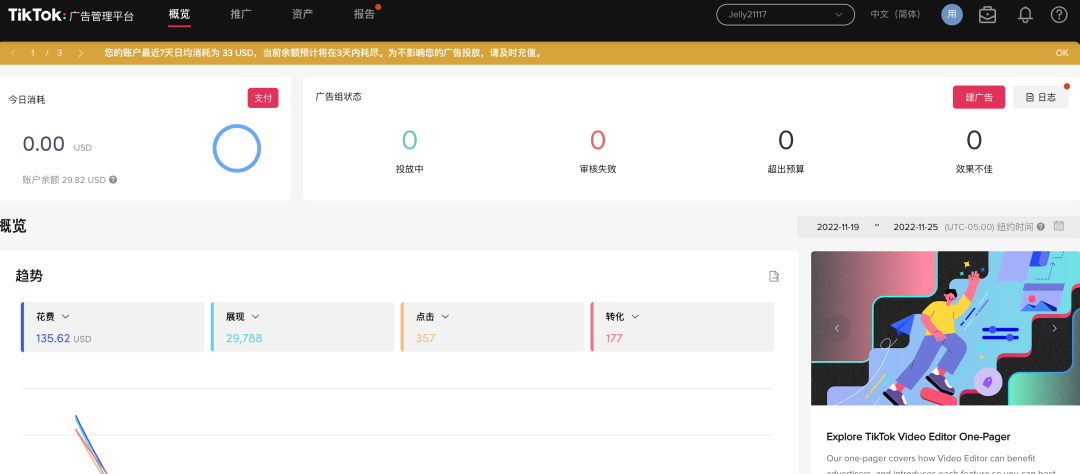Click the Explore TikTok Video Editor One-Pager title
1080x474 pixels.
coord(918,437)
